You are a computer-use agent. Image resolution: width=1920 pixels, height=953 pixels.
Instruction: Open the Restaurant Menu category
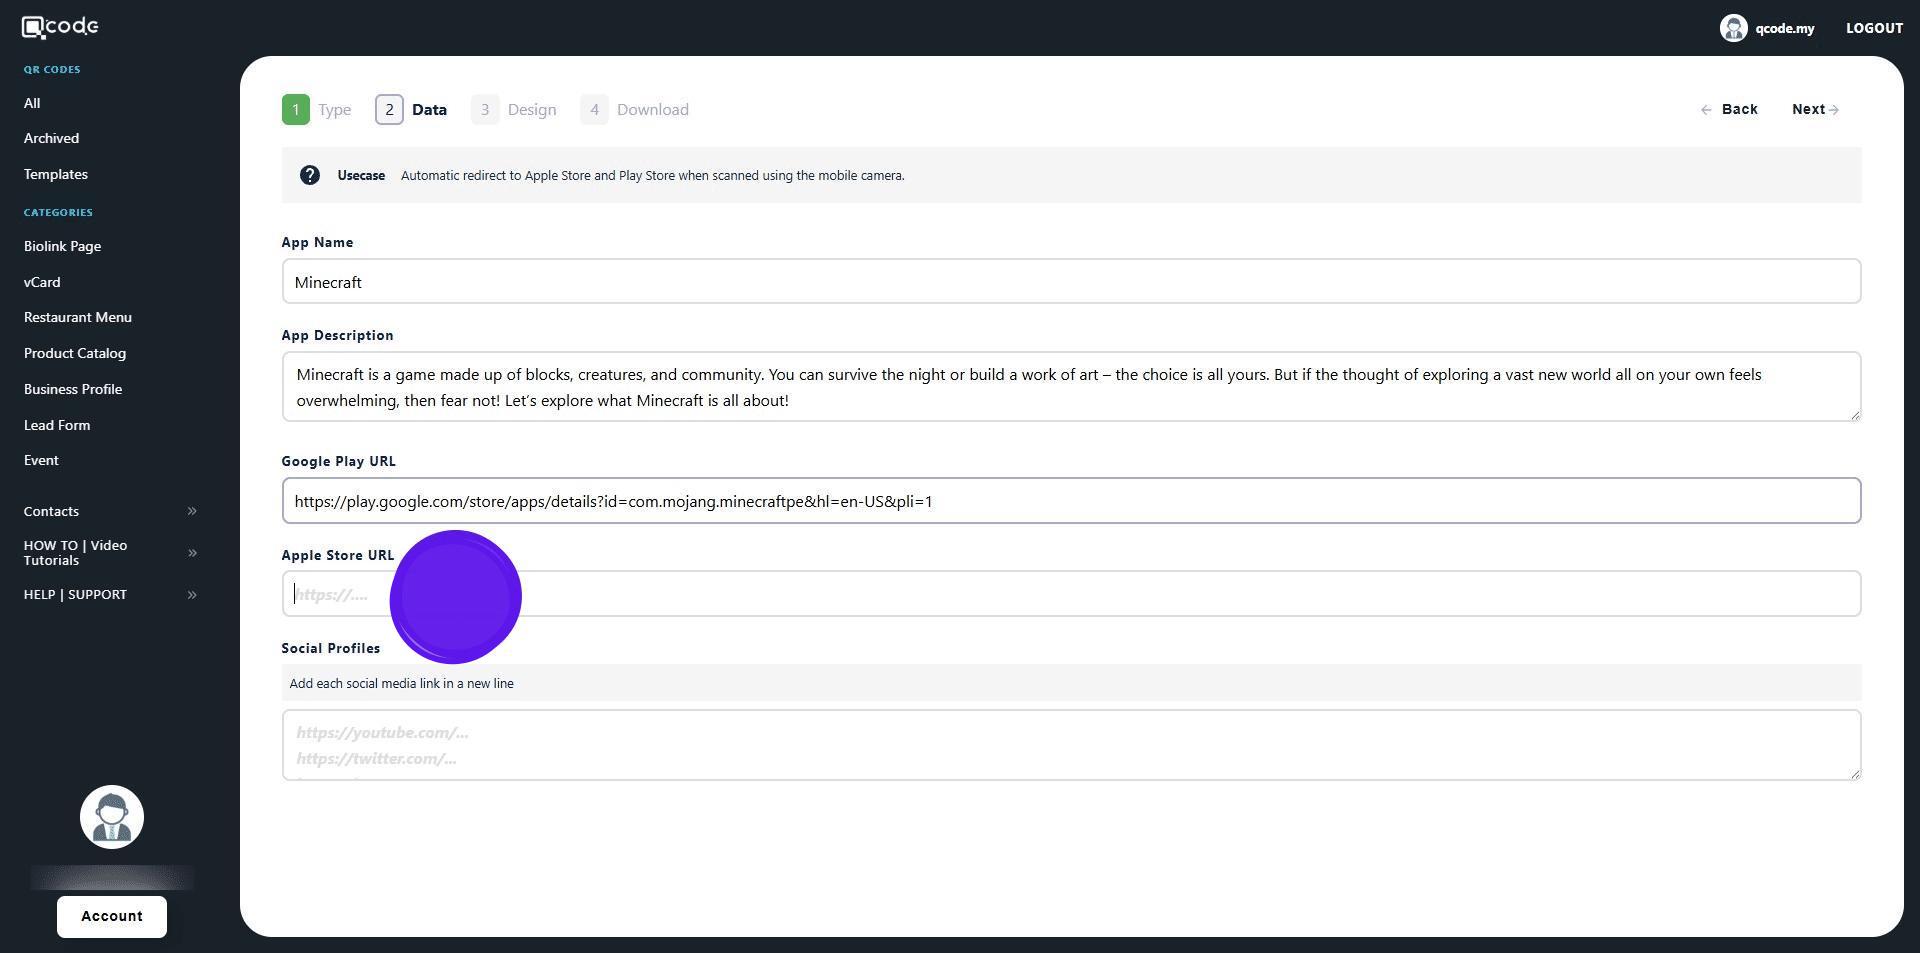point(78,317)
